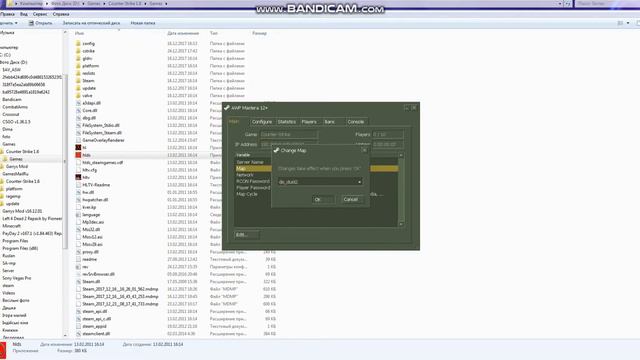Click the steamclient.dll file icon
This screenshot has width=640, height=360.
(x=78, y=333)
